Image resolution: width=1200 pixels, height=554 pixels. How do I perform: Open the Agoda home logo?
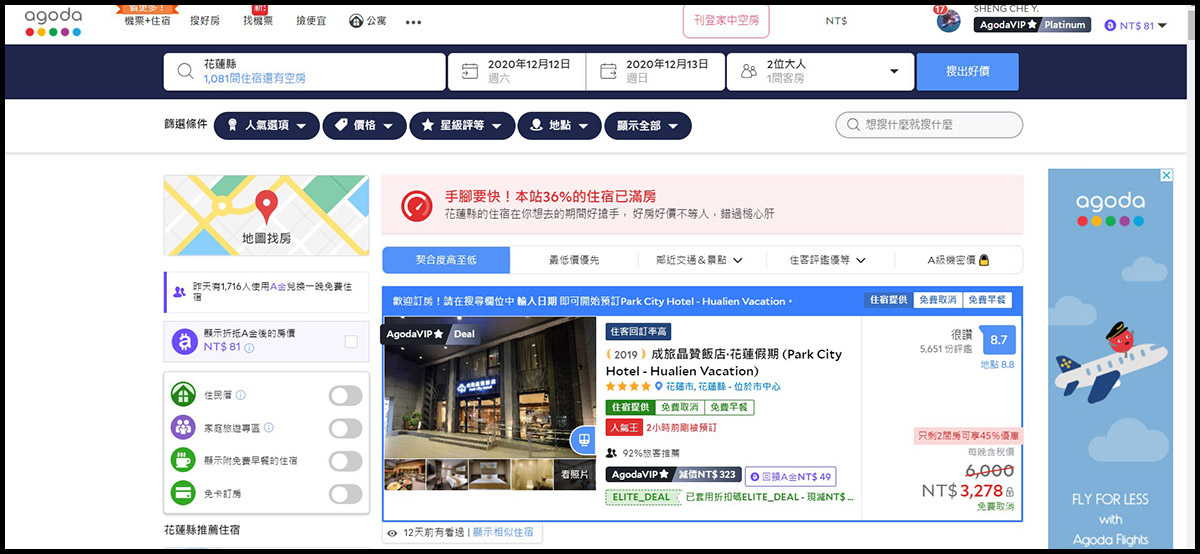(53, 21)
